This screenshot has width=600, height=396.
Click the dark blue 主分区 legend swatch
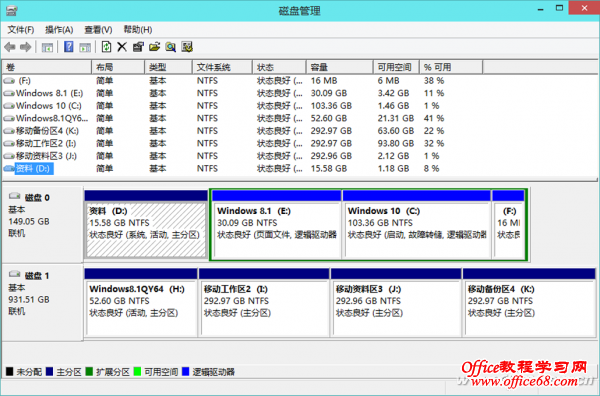click(x=49, y=371)
